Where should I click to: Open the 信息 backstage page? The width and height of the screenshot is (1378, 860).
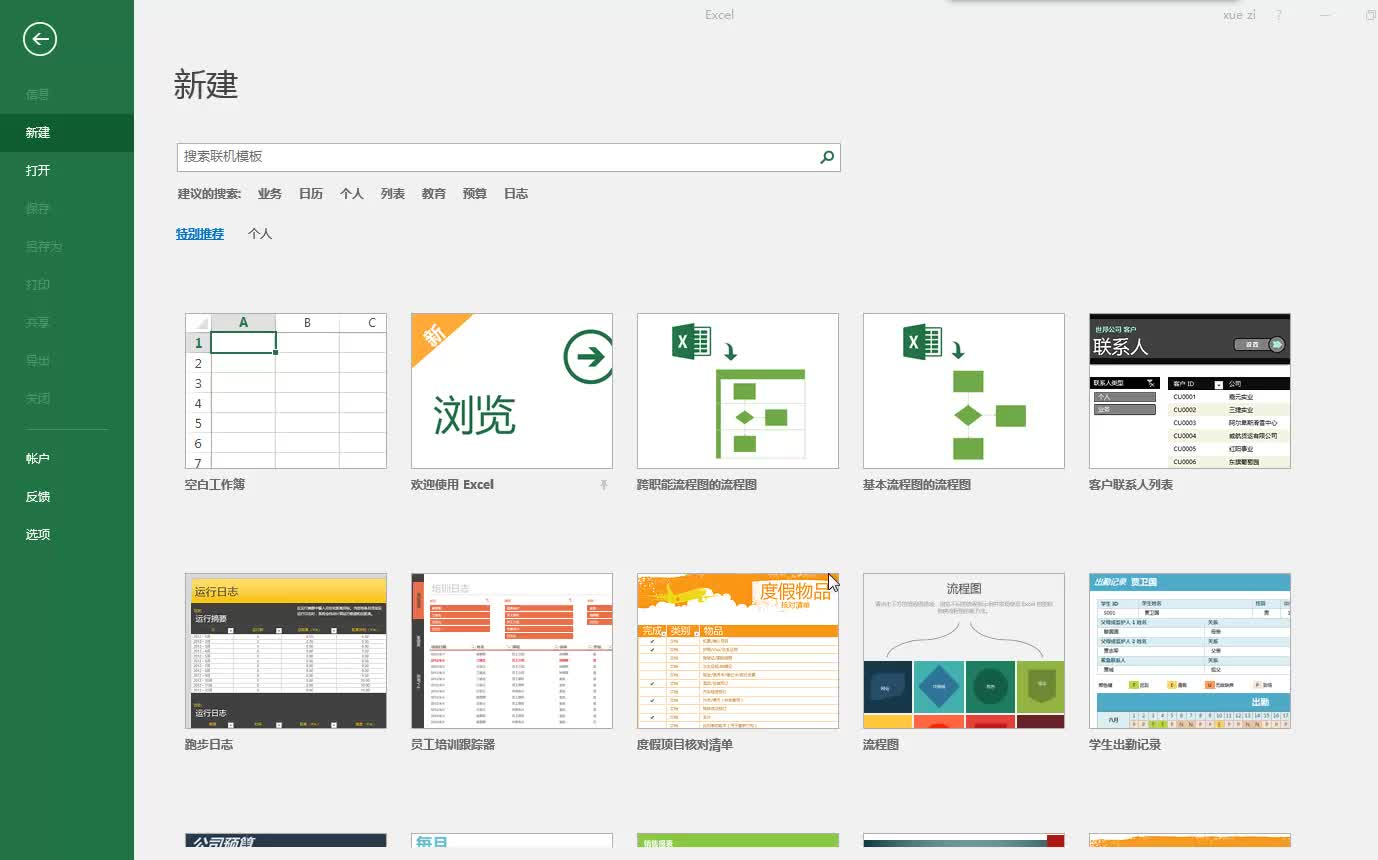38,95
